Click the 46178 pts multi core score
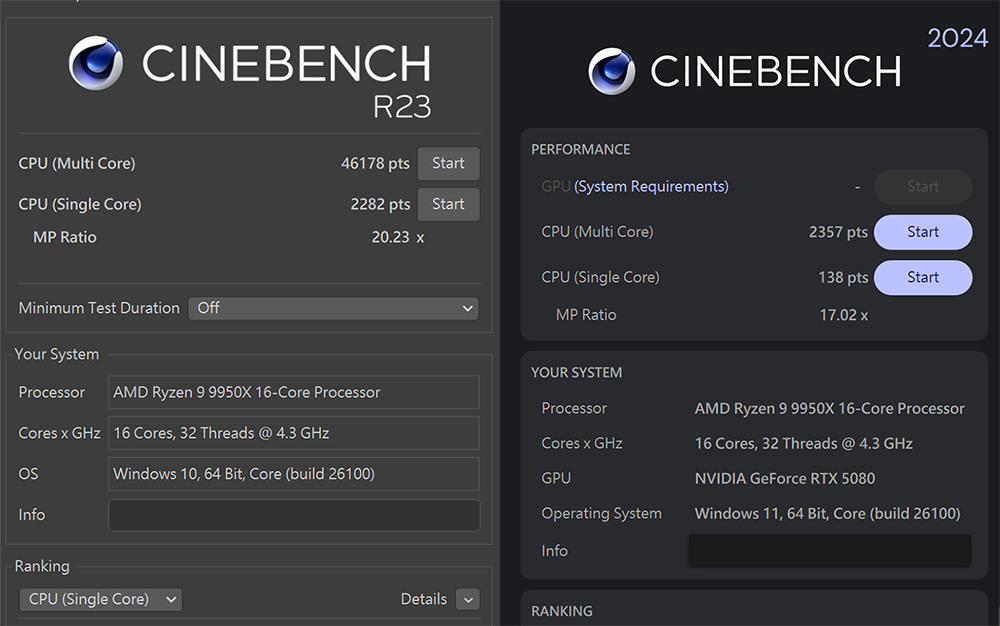 pyautogui.click(x=375, y=164)
